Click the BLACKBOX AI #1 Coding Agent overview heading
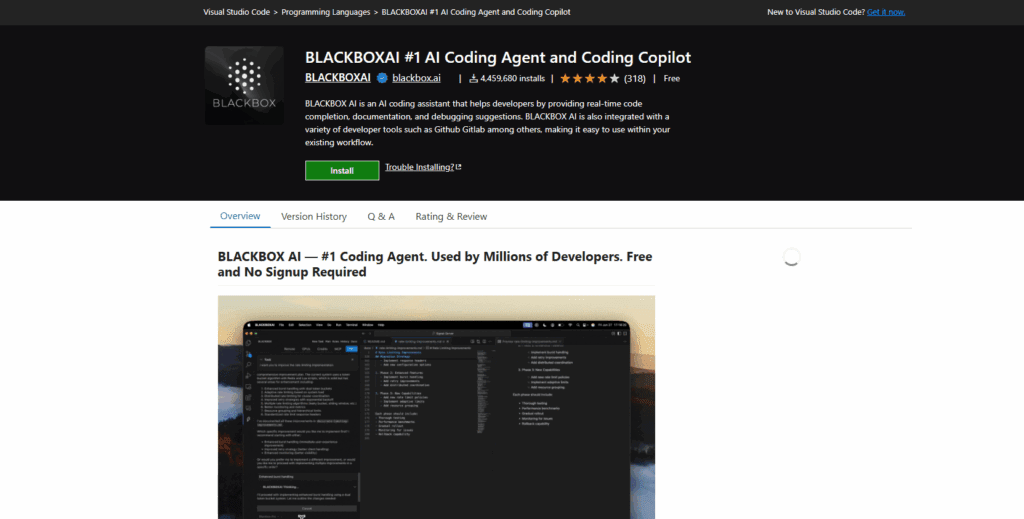1024x519 pixels. tap(435, 264)
